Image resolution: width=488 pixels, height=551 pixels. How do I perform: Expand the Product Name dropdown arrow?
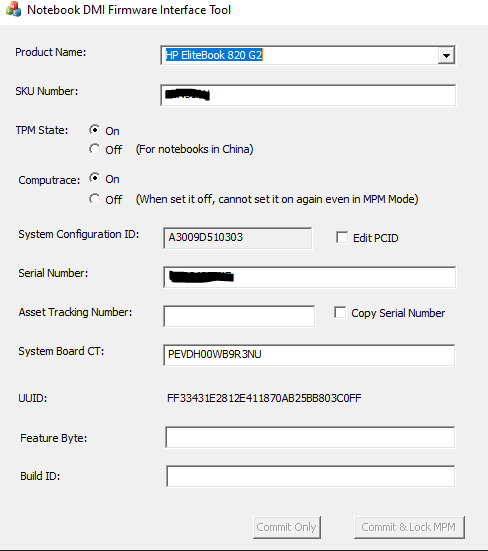[x=446, y=56]
